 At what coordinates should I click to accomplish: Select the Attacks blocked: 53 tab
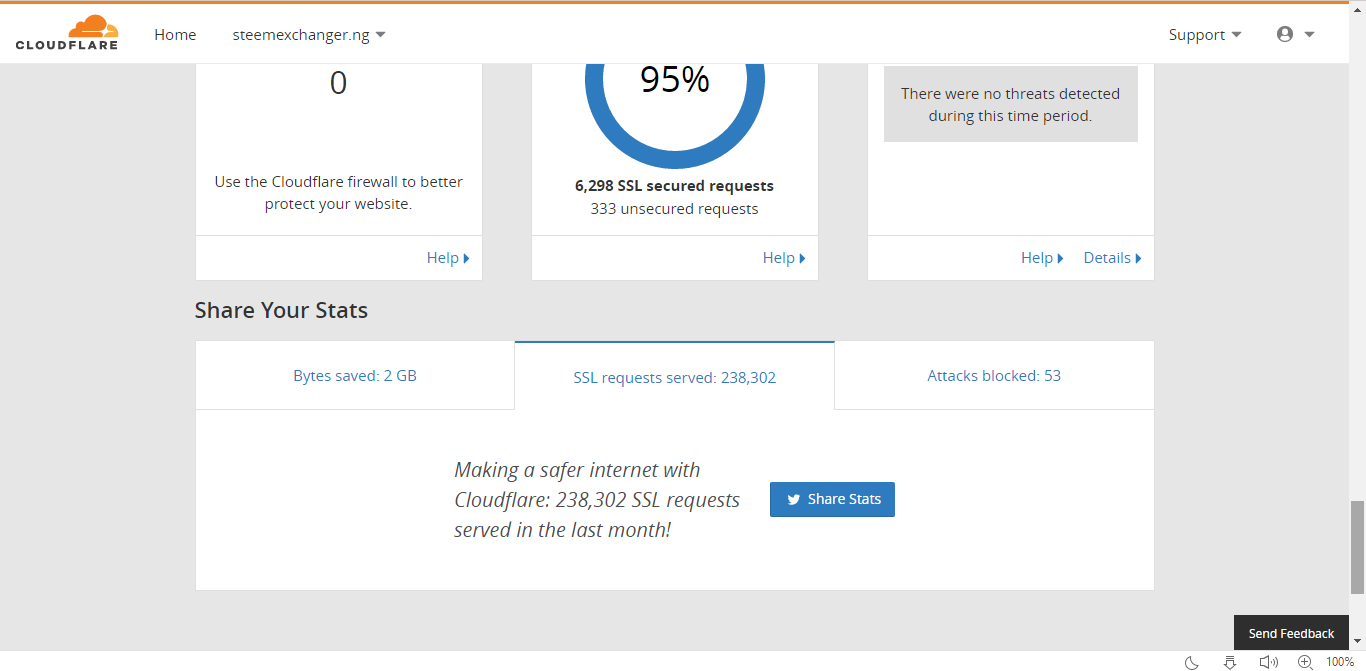[x=994, y=376]
